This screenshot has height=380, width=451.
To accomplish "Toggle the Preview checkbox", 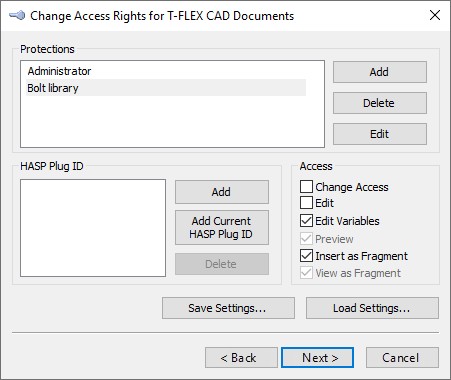I will (306, 239).
